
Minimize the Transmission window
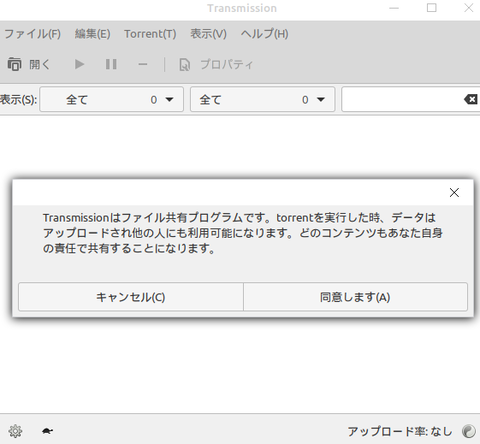coord(394,8)
